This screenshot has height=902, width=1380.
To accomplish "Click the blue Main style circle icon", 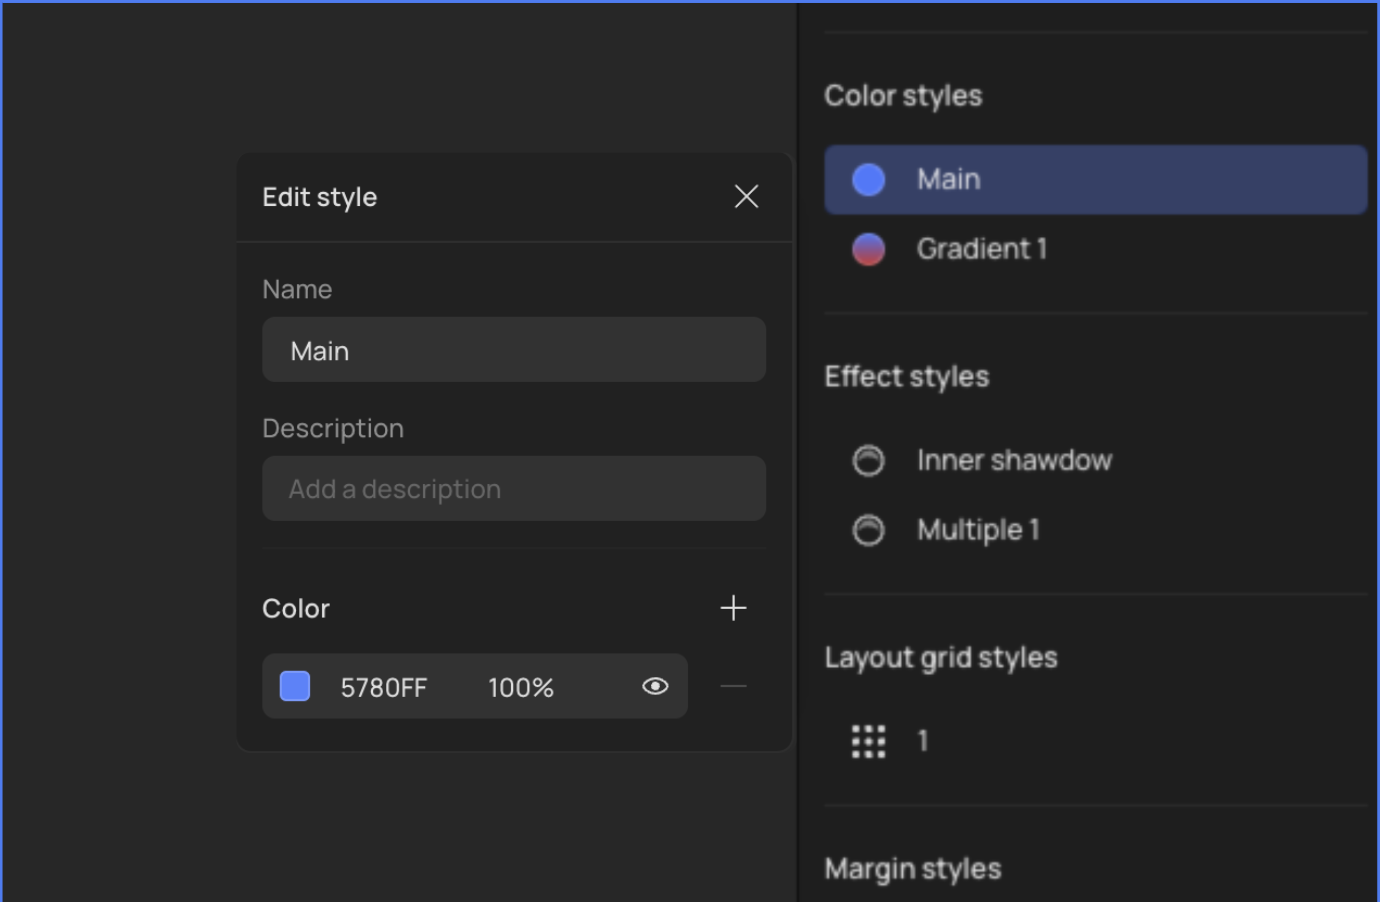I will pos(868,180).
